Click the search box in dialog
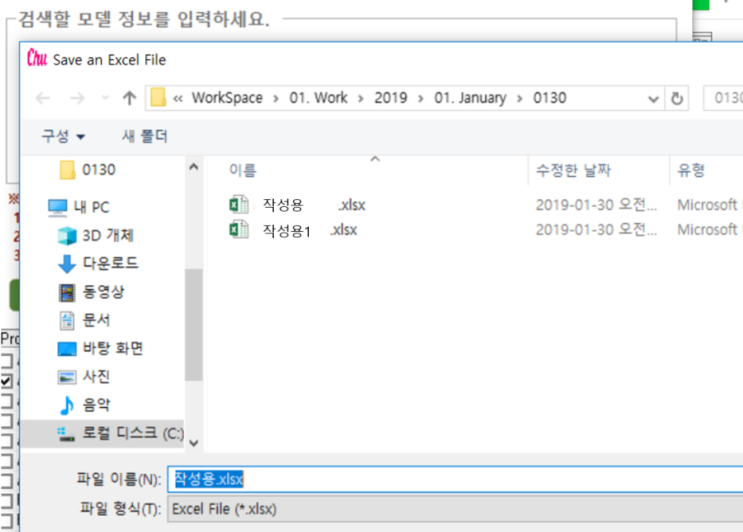Image resolution: width=743 pixels, height=532 pixels. coord(724,98)
